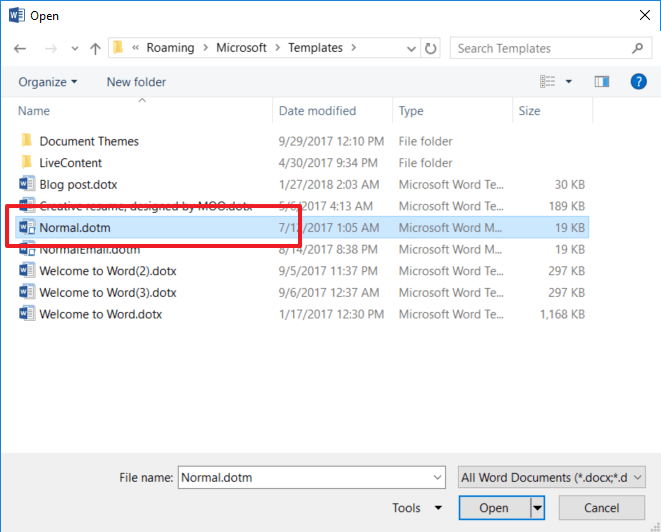Screen dimensions: 661x532
Task: Select the Blog post.dotx file icon
Action: pos(27,184)
